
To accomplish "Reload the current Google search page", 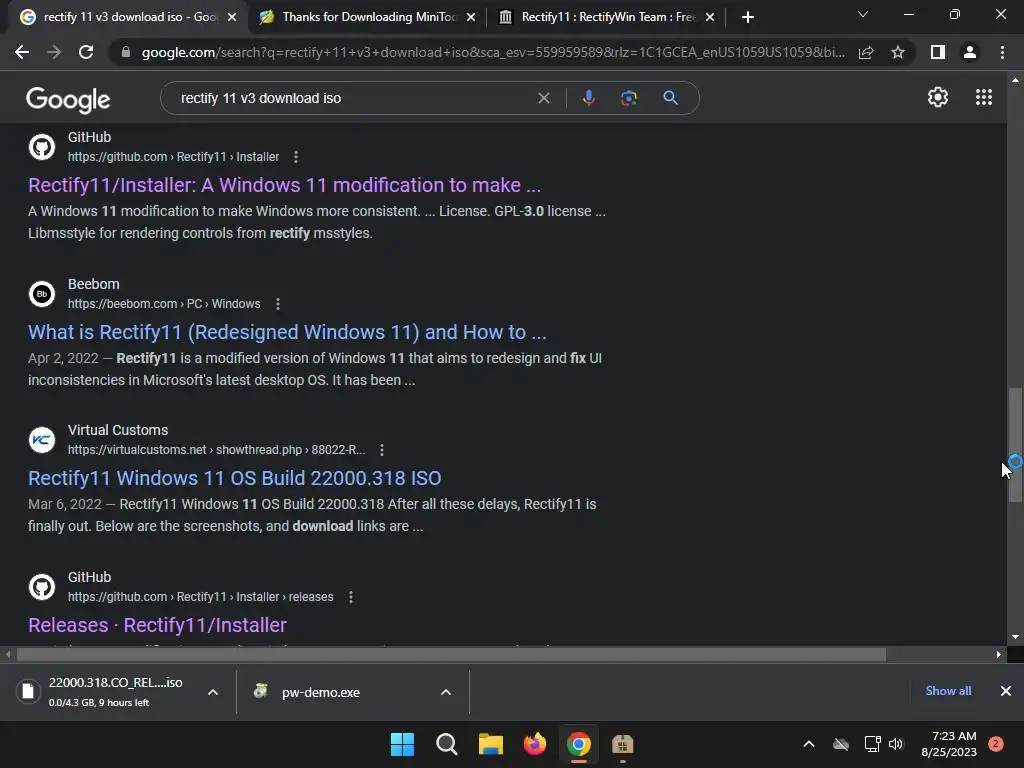I will point(86,52).
